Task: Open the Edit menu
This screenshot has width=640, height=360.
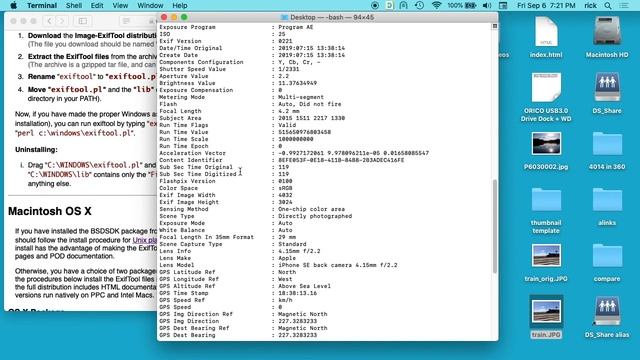Action: coord(97,5)
